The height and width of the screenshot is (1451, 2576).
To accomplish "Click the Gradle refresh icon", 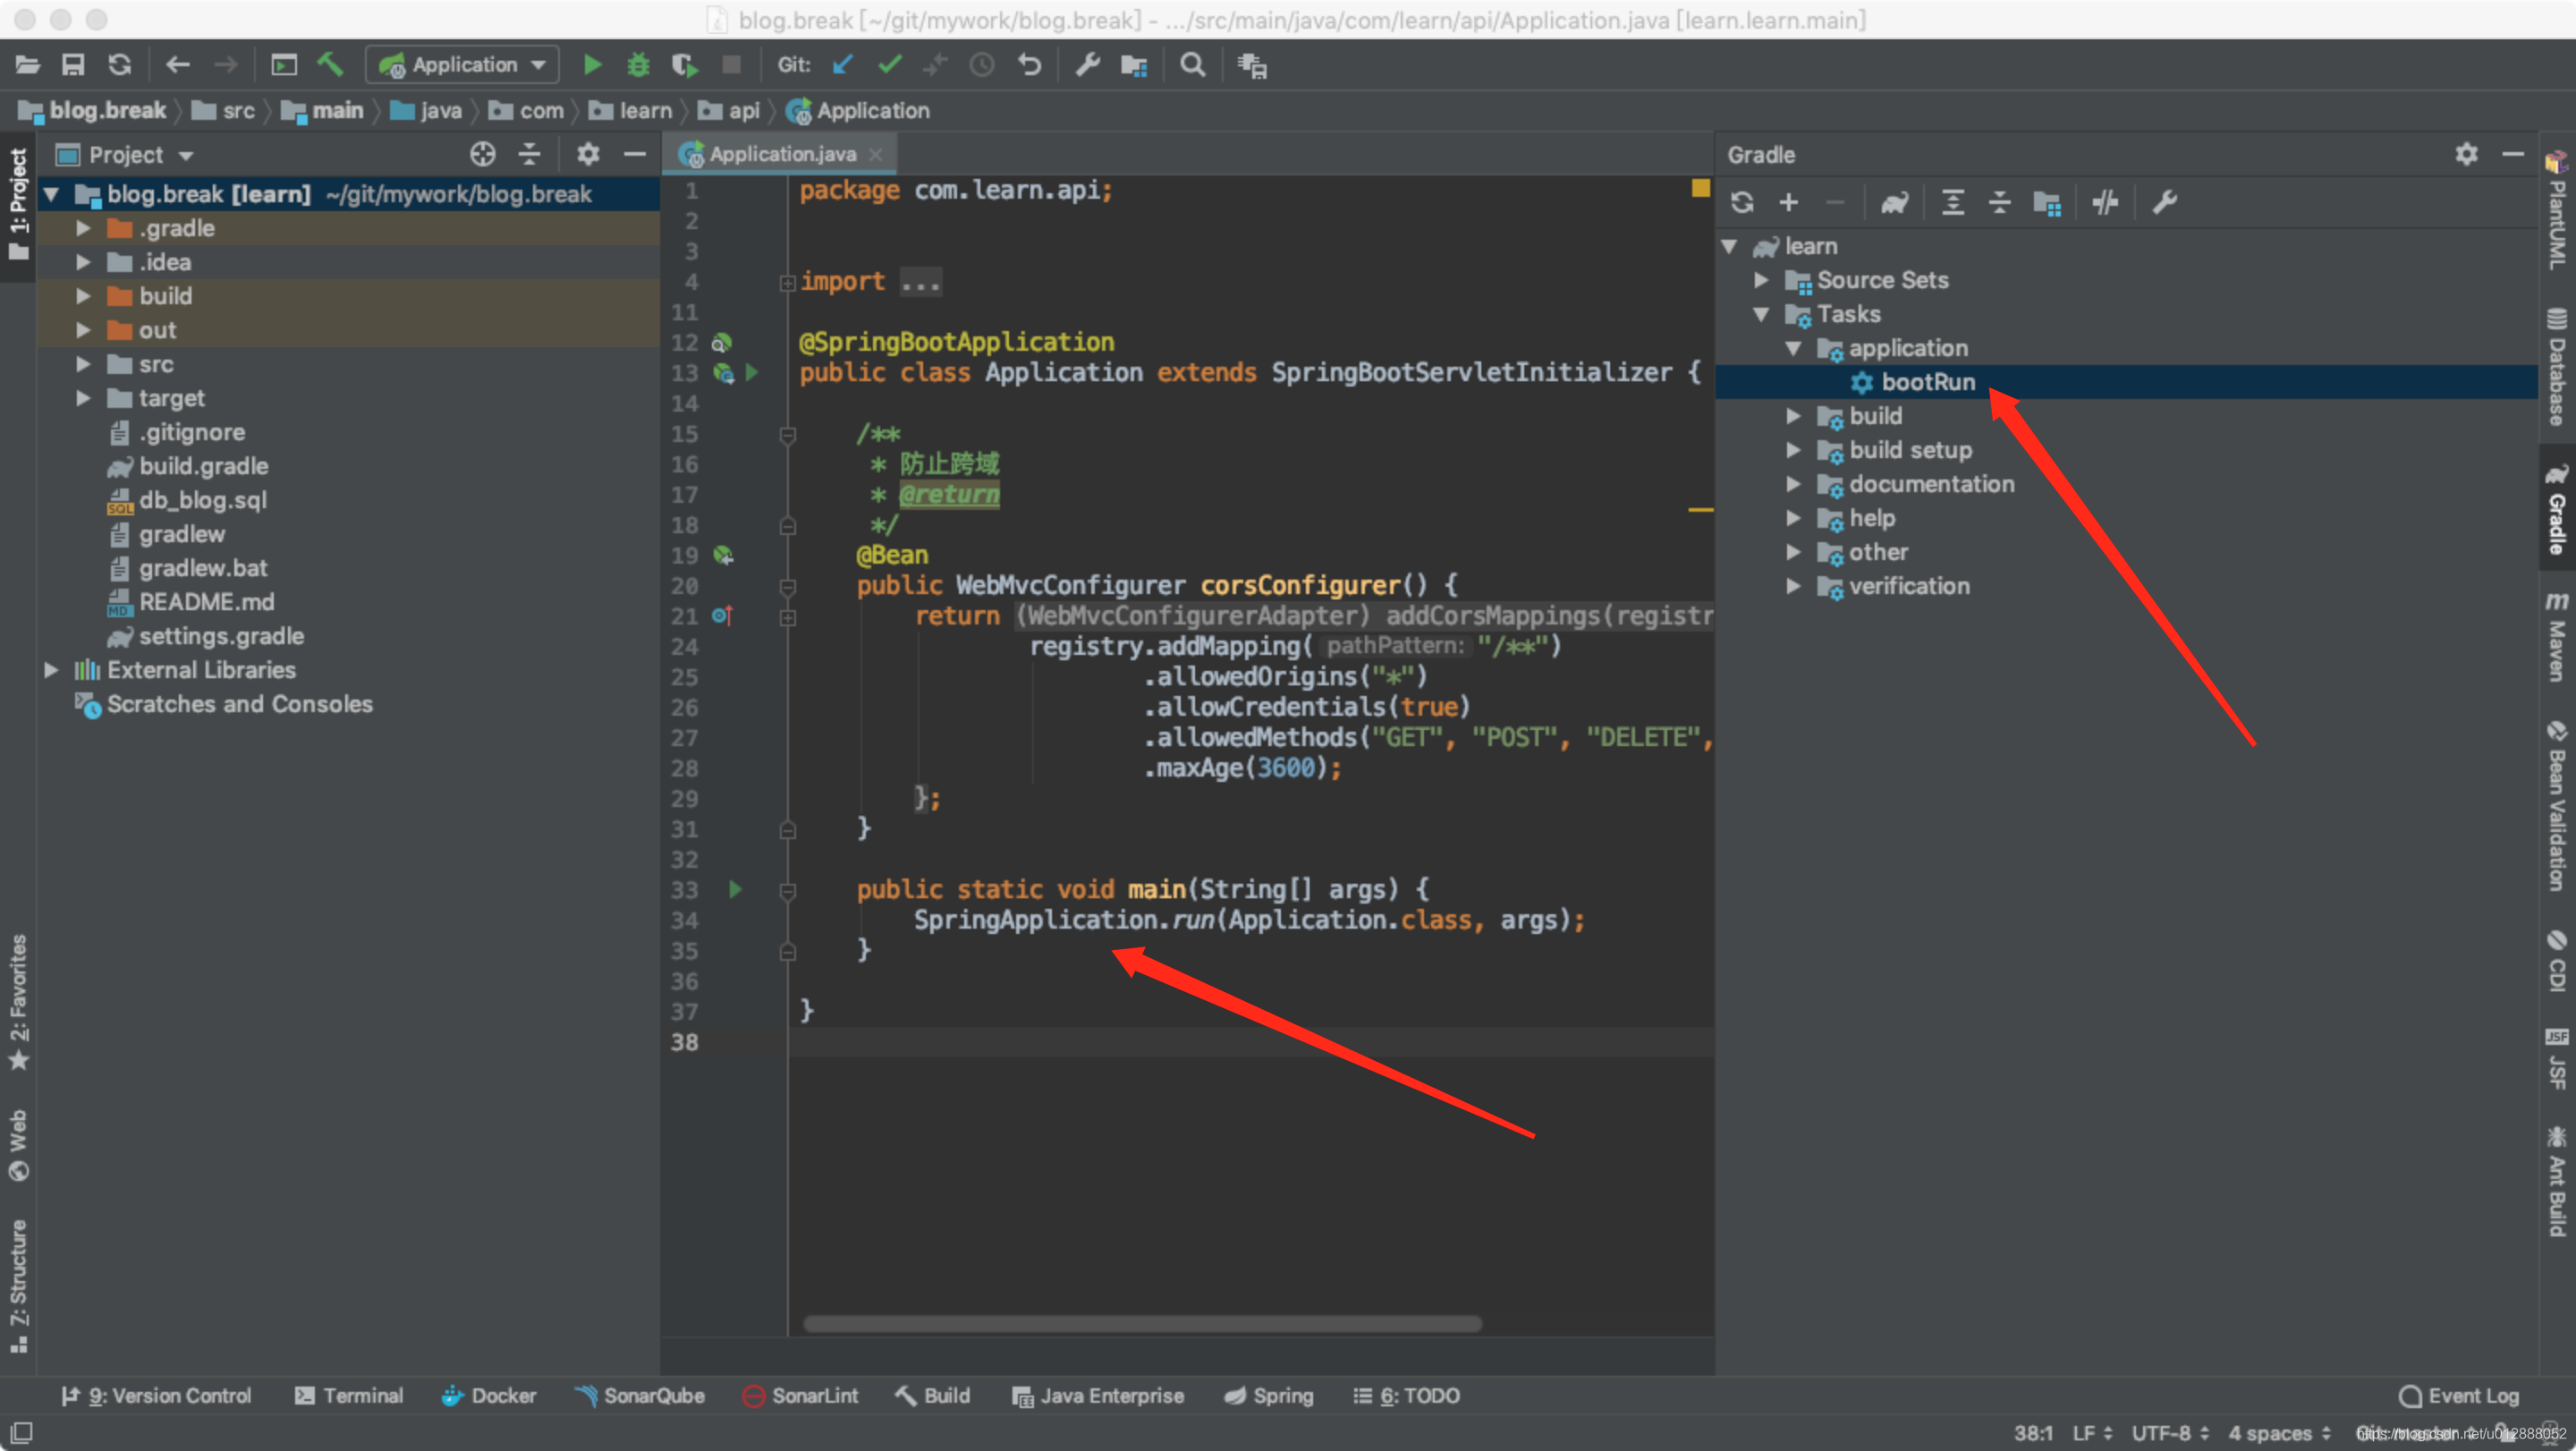I will coord(1748,203).
